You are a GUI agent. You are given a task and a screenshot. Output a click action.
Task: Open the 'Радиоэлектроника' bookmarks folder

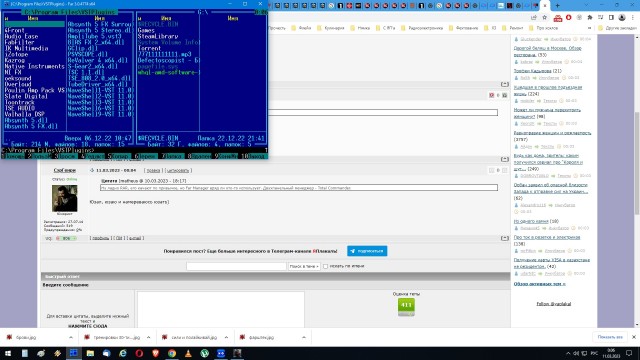pyautogui.click(x=422, y=28)
